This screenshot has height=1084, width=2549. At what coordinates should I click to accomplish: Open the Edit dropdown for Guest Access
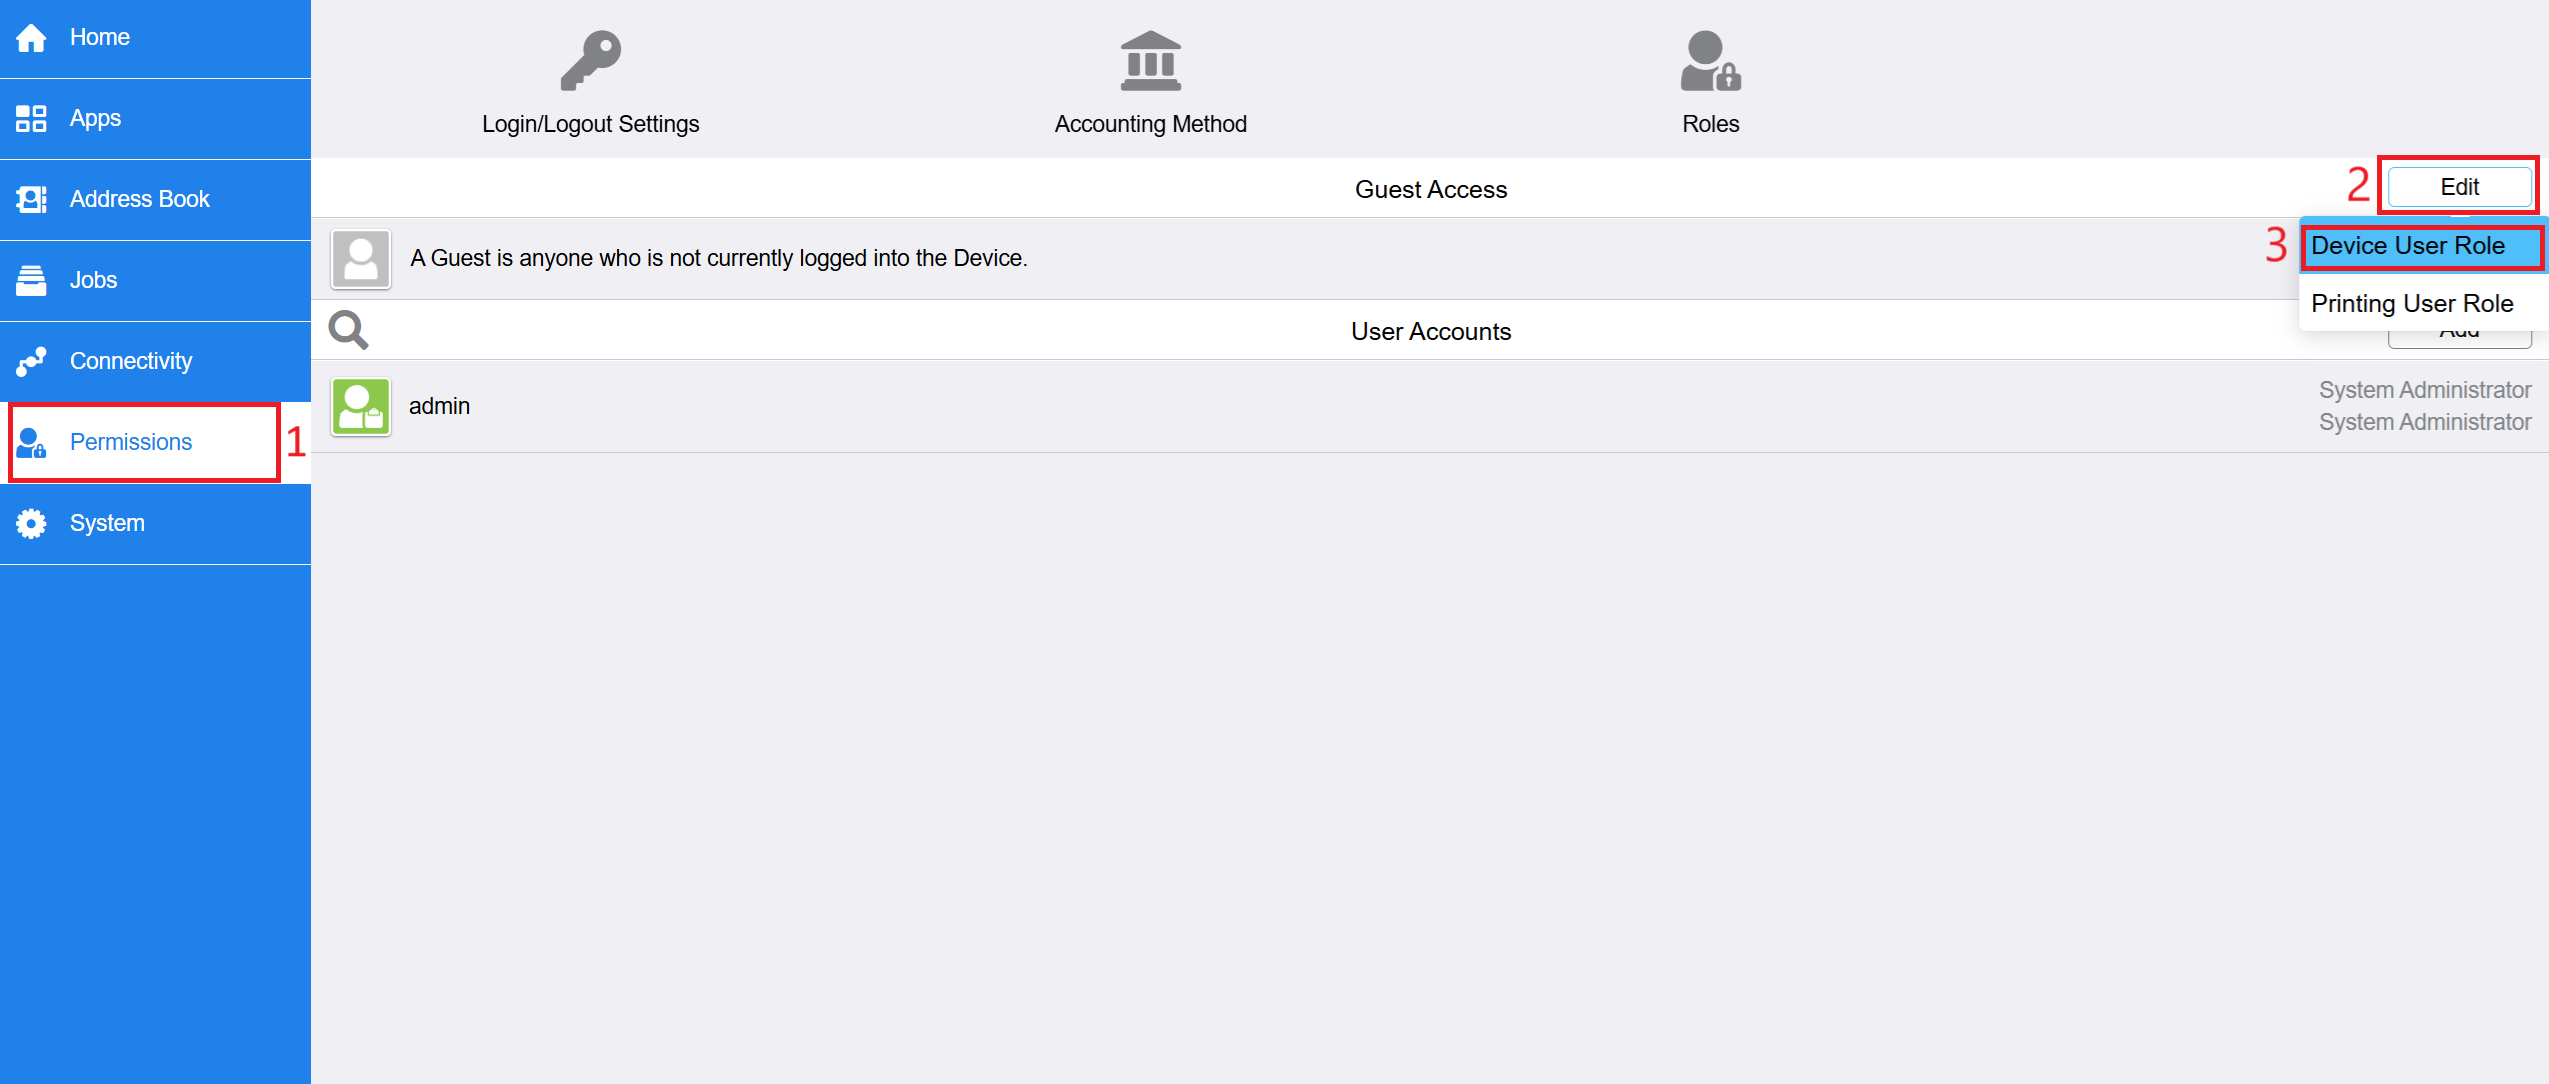(x=2459, y=187)
